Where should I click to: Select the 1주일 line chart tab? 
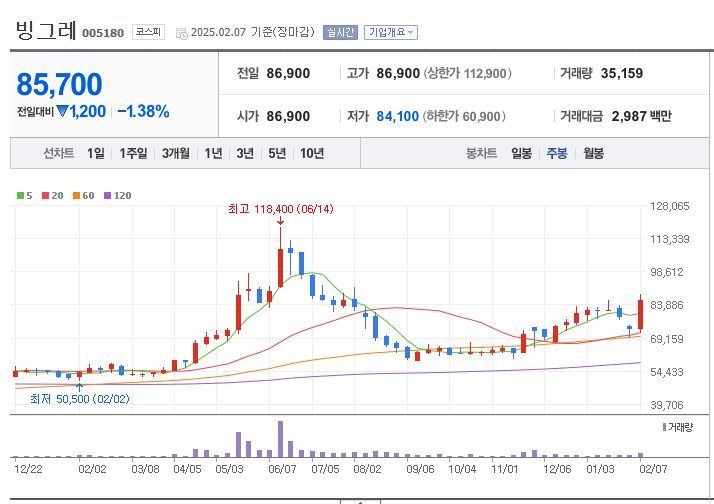point(133,153)
